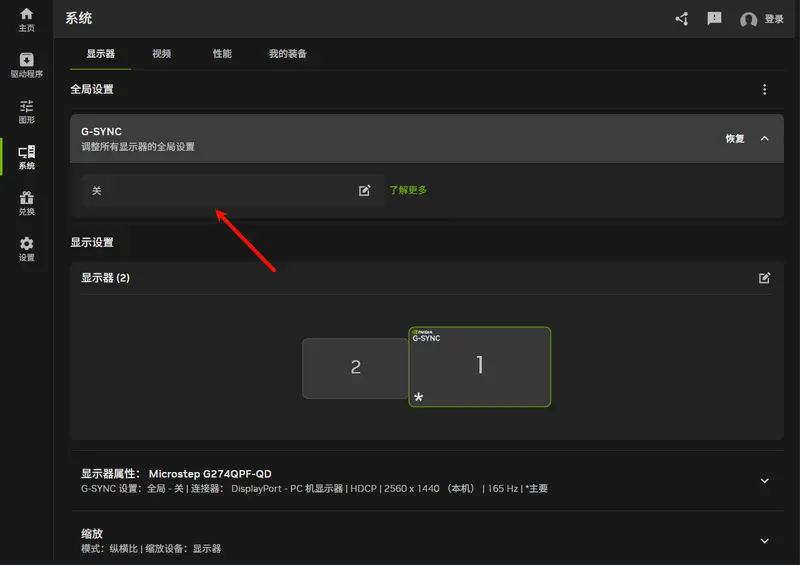Select display 1 G-SYNC thumbnail
The image size is (800, 565).
click(480, 367)
